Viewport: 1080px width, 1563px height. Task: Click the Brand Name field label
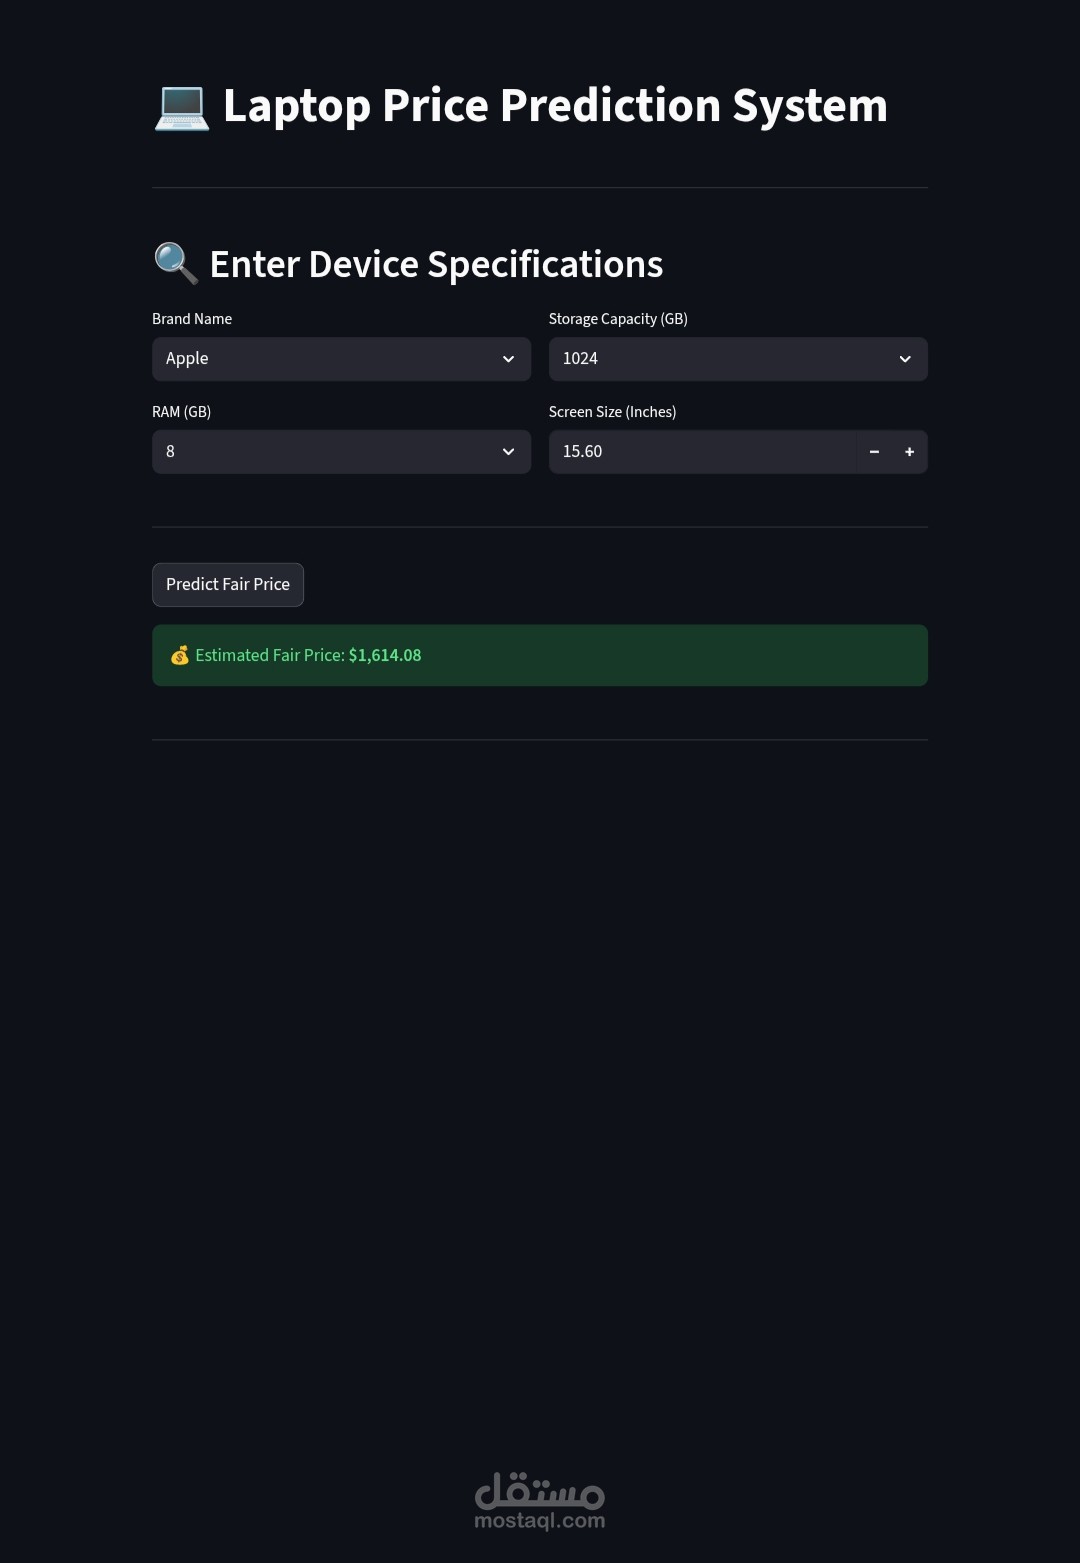pos(192,319)
